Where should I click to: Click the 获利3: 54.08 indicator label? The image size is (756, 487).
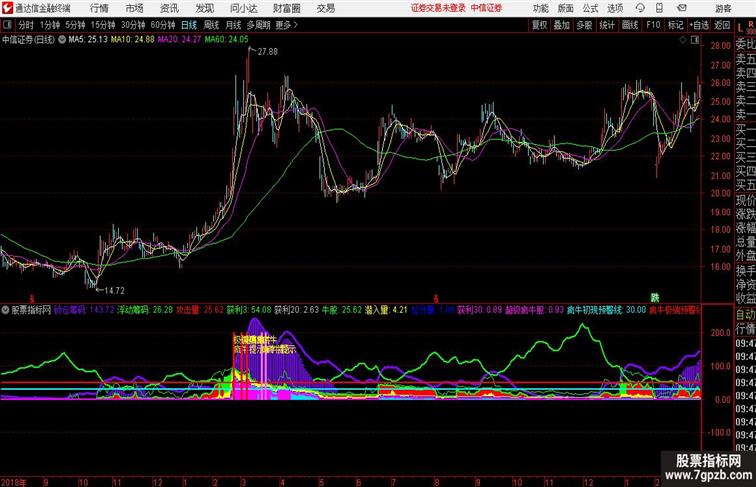click(249, 310)
